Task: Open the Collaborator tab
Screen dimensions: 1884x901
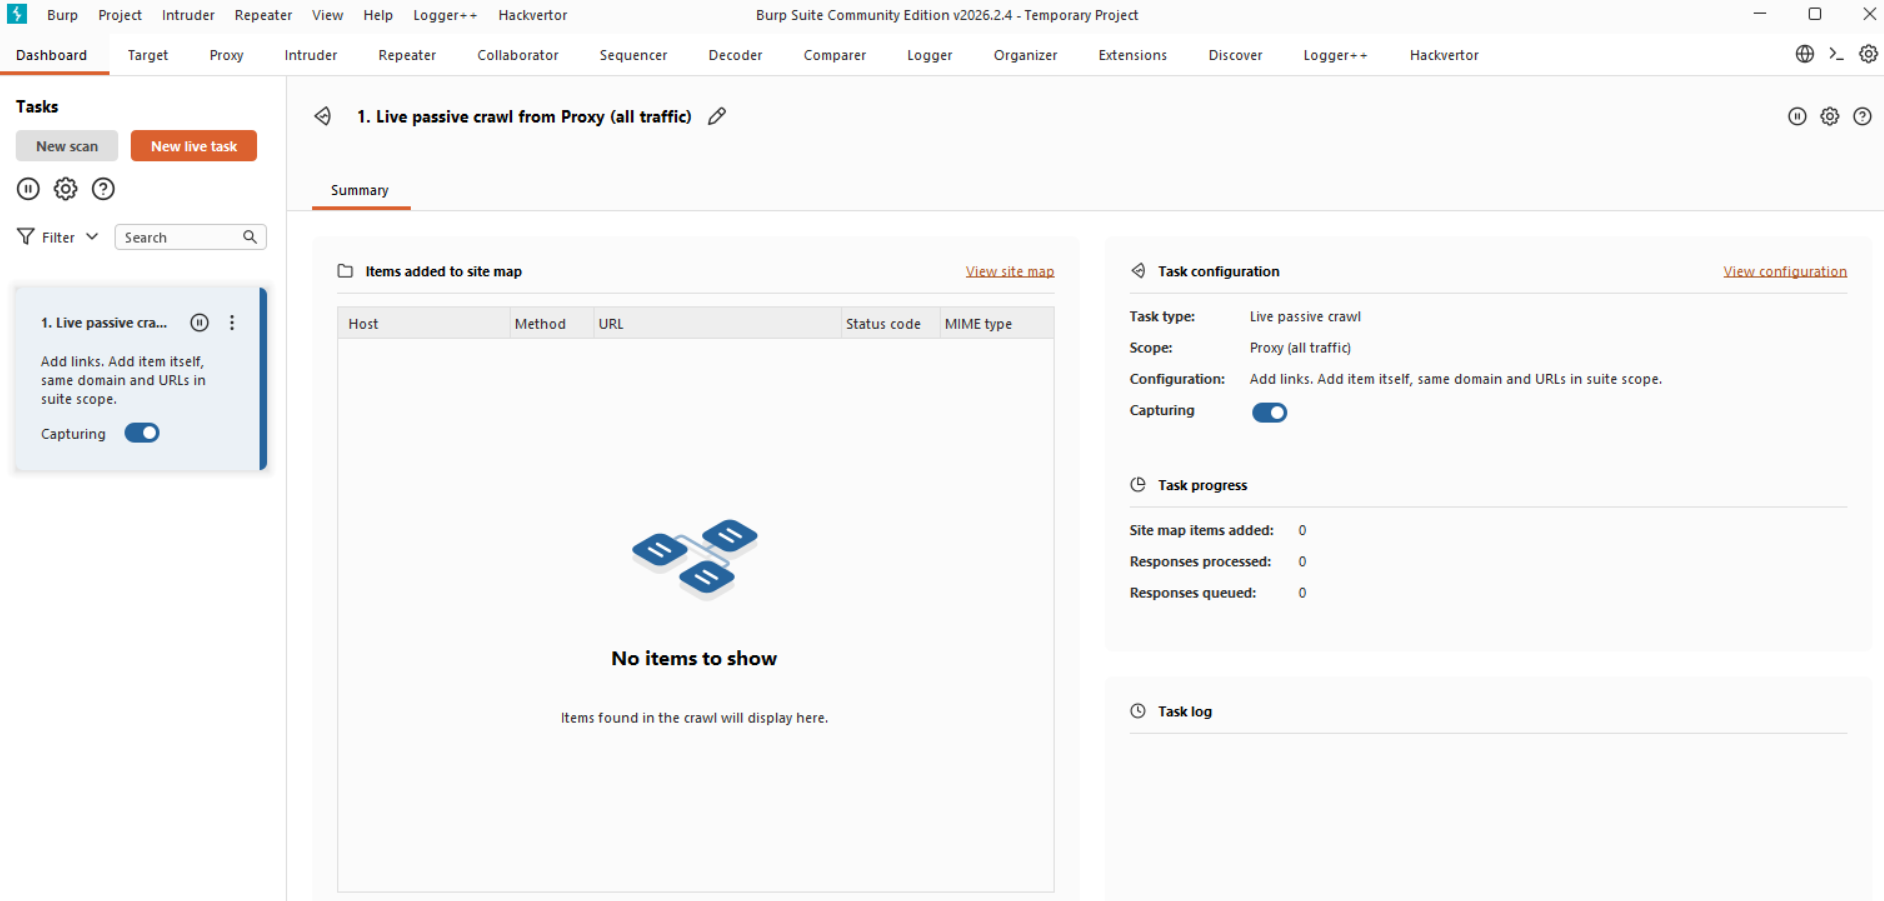Action: pos(518,55)
